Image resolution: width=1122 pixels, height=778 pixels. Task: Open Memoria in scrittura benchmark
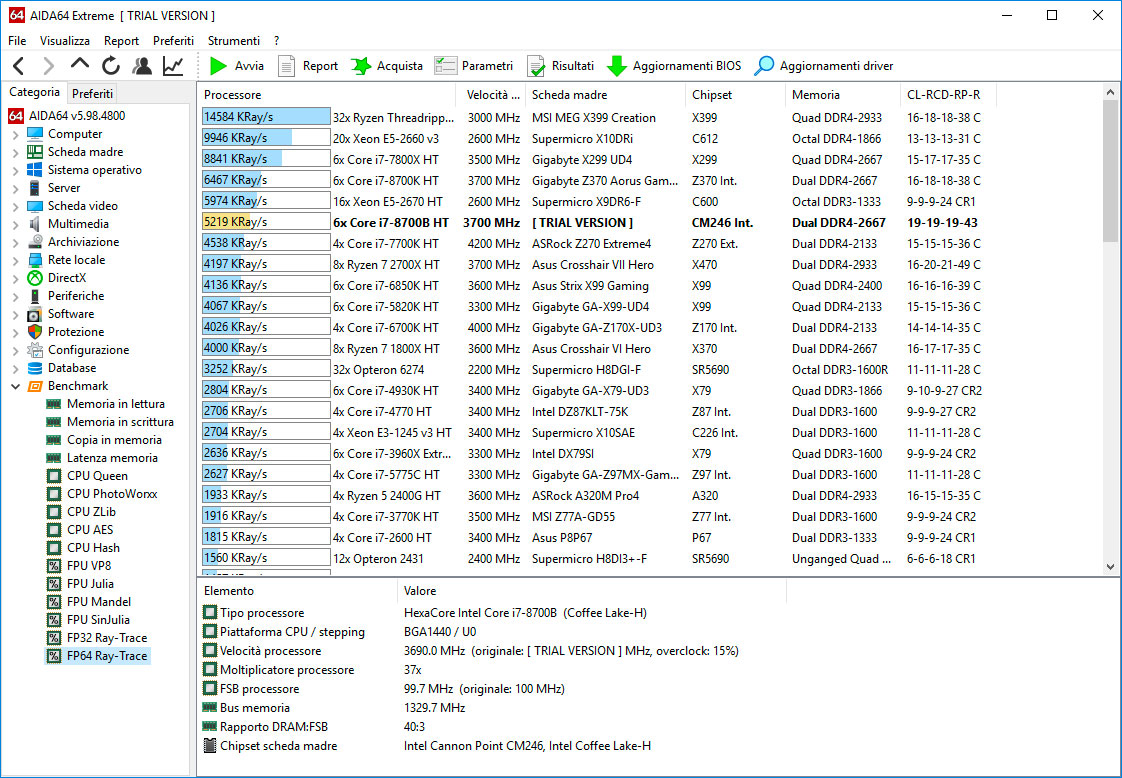(x=120, y=422)
